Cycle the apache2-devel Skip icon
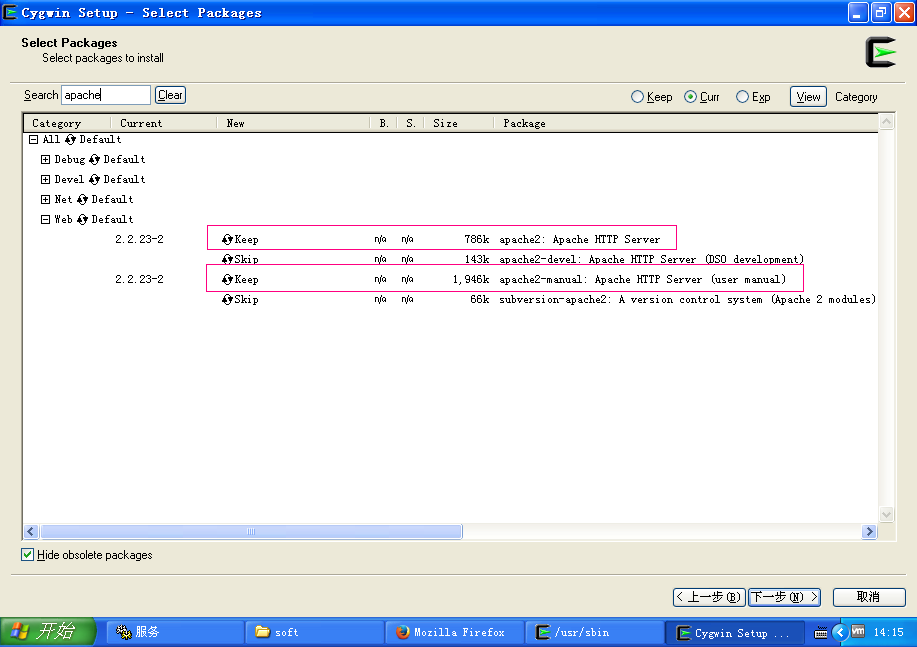The height and width of the screenshot is (647, 917). pos(227,259)
